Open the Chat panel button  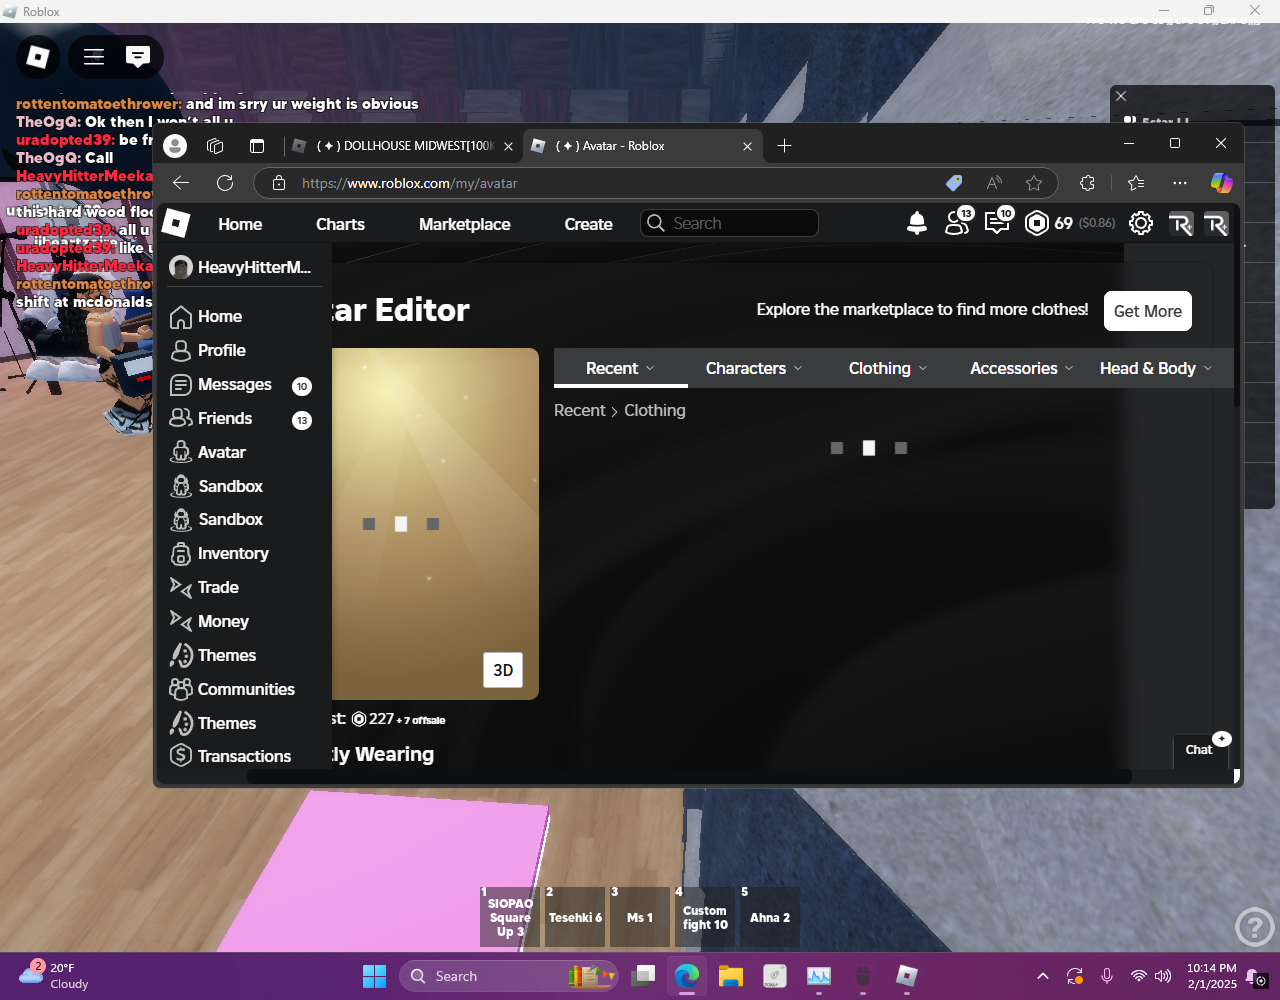pyautogui.click(x=1199, y=750)
